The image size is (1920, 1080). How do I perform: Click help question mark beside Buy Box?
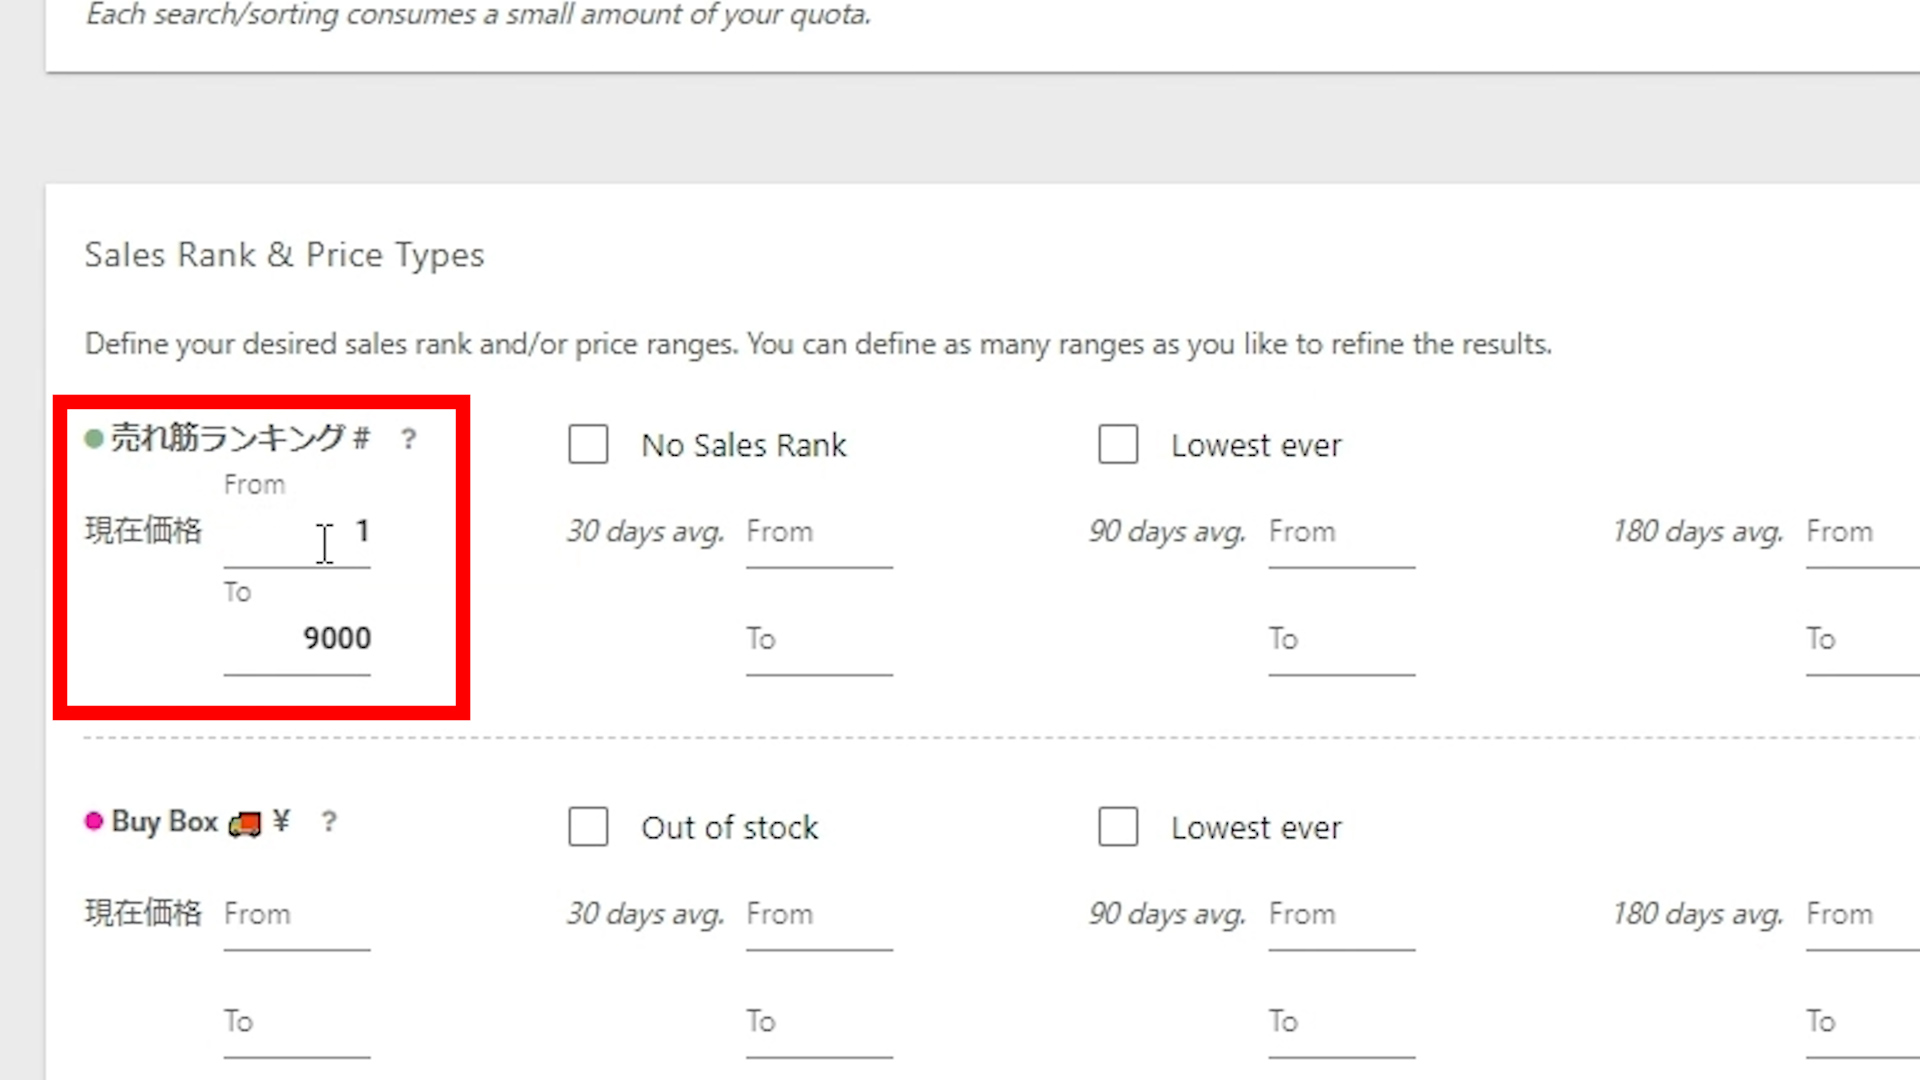coord(329,822)
